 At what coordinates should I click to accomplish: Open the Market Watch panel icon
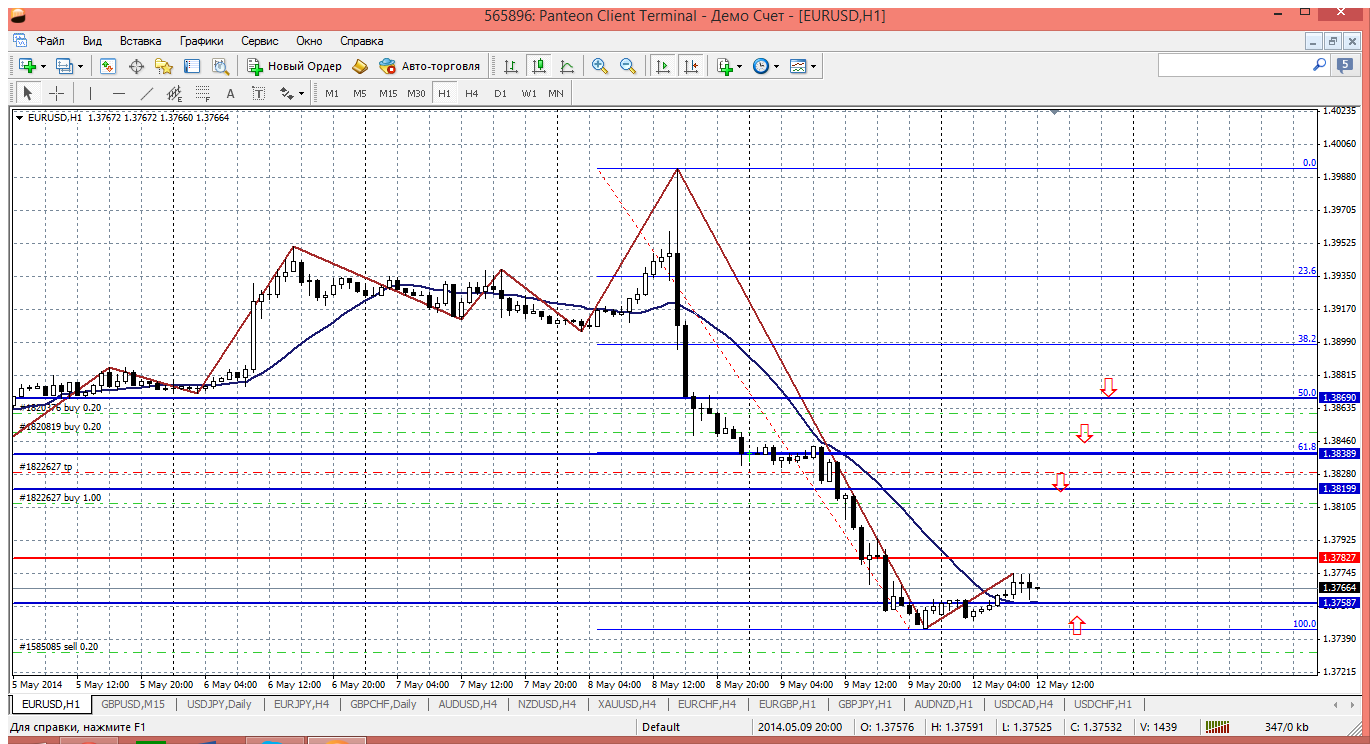(108, 66)
